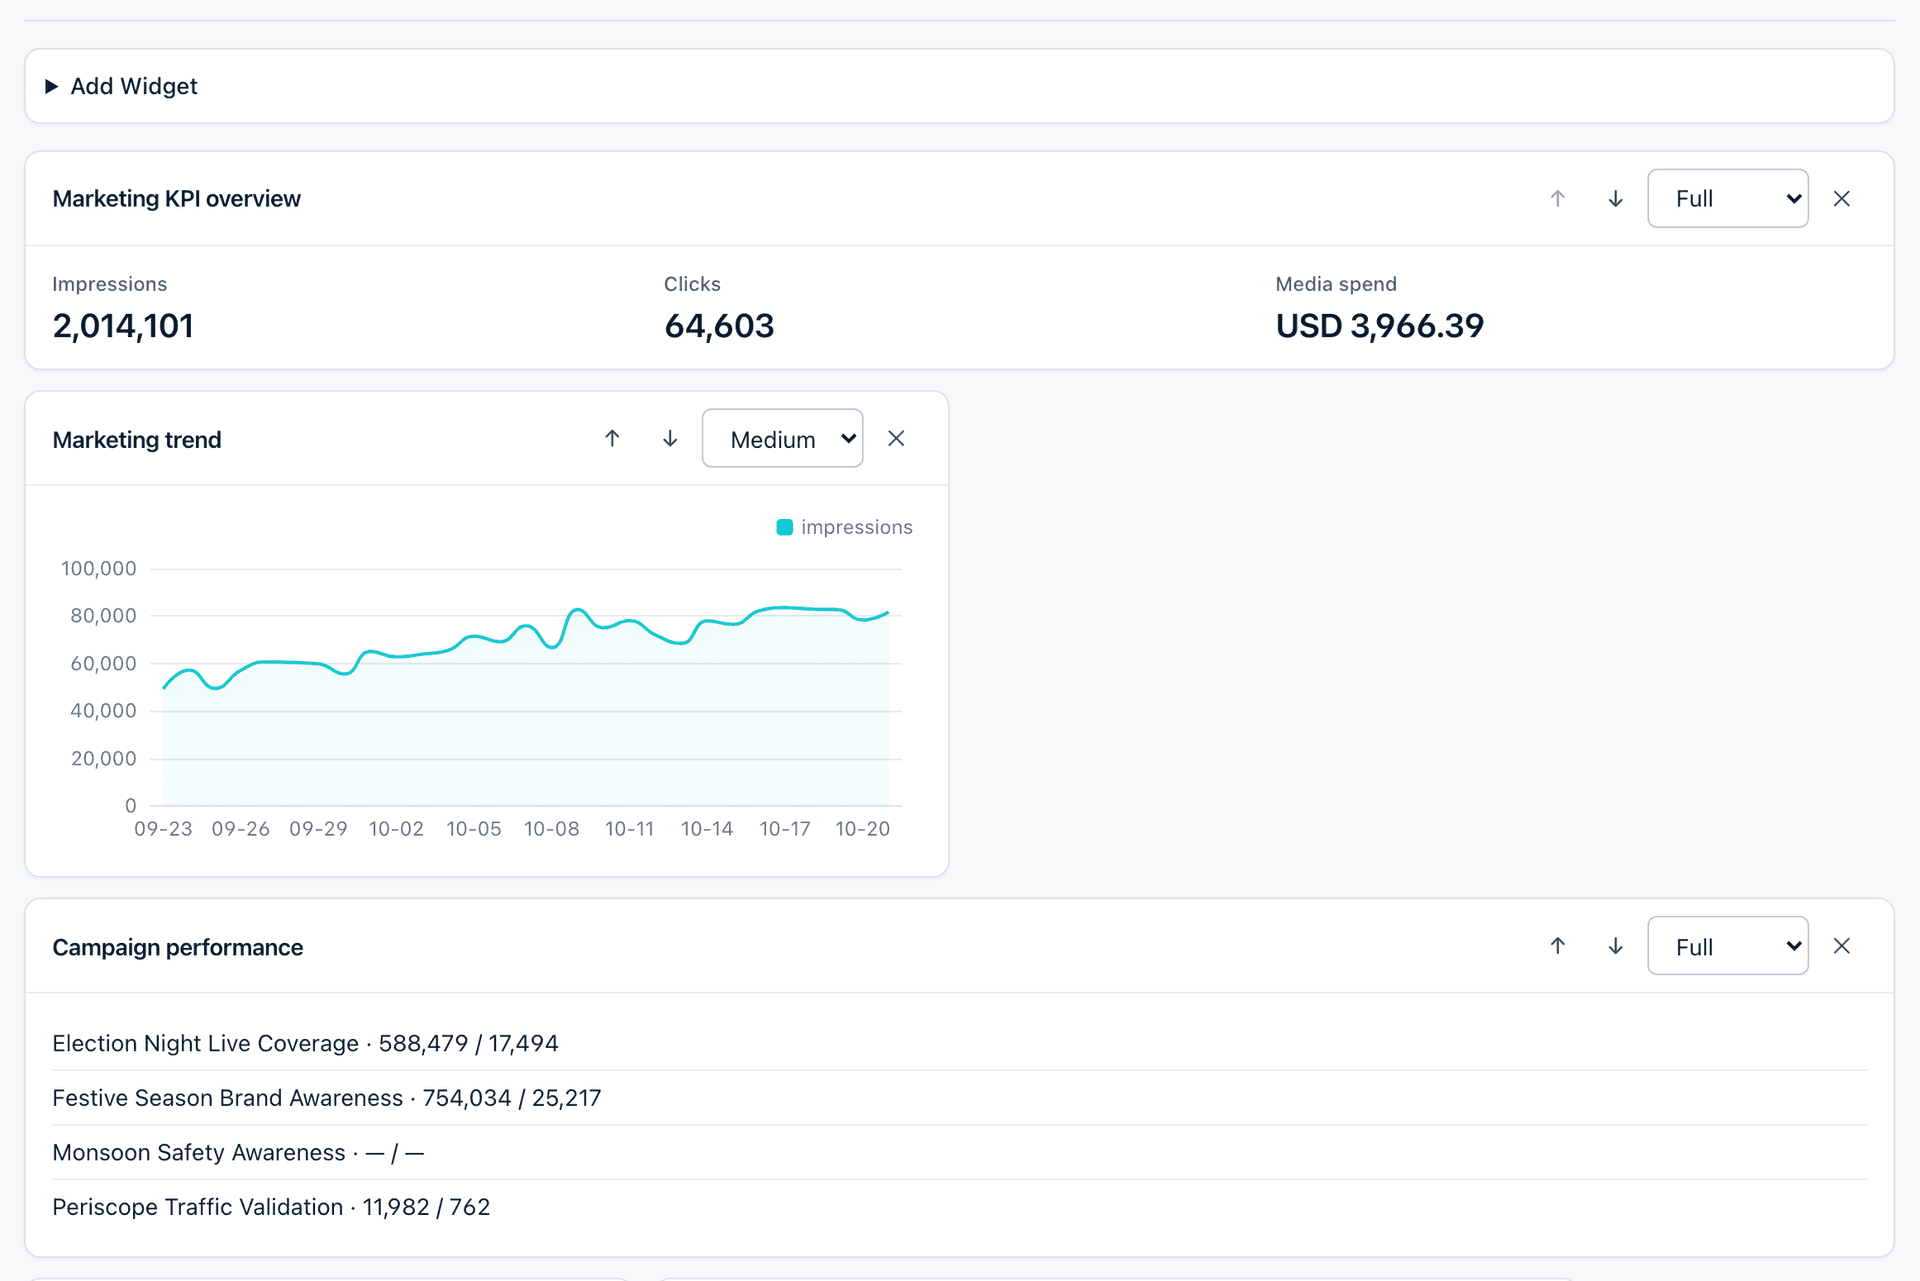This screenshot has height=1281, width=1920.
Task: Click the 10-20 date label on chart axis
Action: [863, 829]
